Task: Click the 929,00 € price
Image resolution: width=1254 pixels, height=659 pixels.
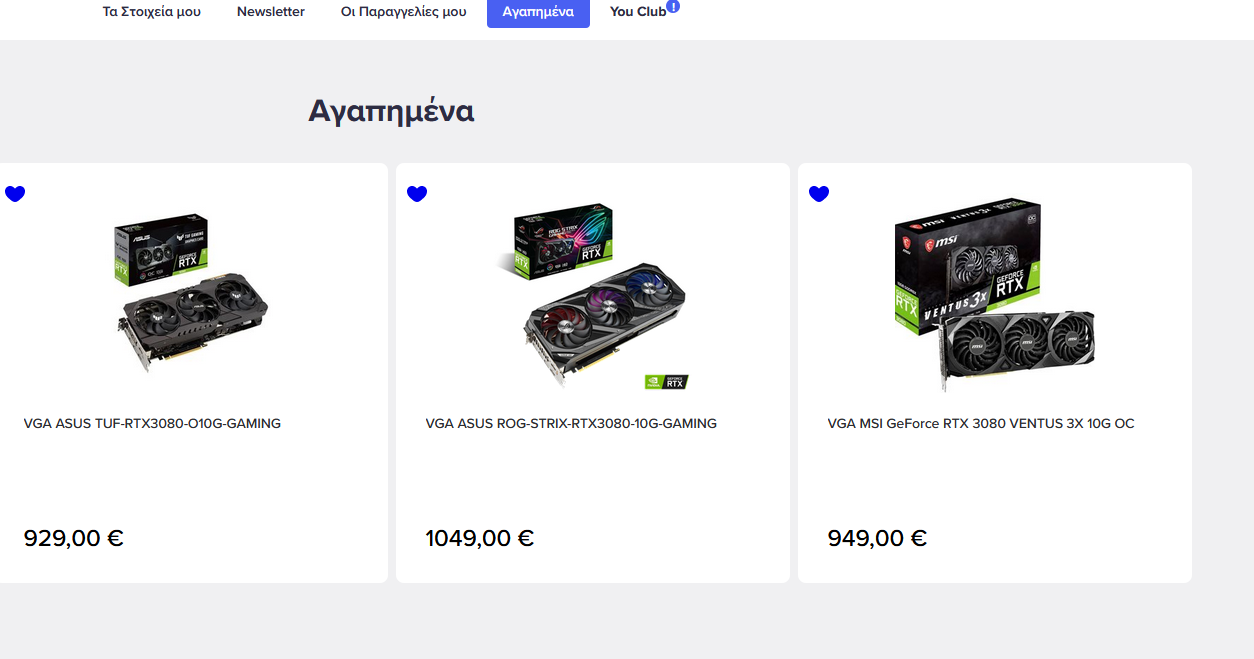Action: pyautogui.click(x=74, y=538)
